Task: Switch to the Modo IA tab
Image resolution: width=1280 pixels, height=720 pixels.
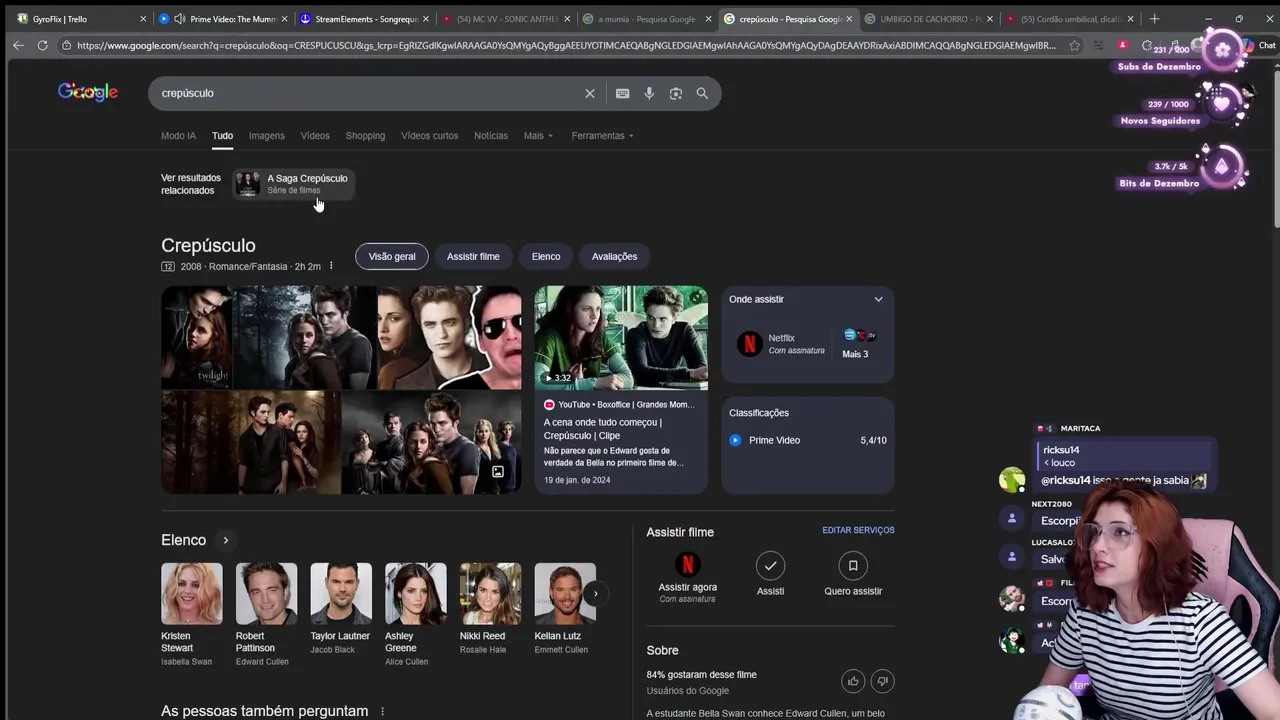Action: click(178, 136)
